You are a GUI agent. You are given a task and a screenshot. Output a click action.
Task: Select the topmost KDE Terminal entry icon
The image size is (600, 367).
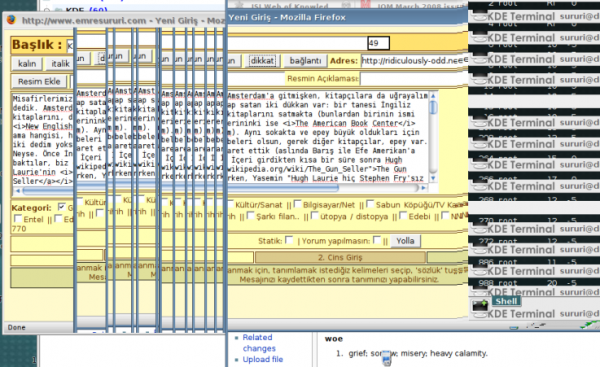pos(479,16)
